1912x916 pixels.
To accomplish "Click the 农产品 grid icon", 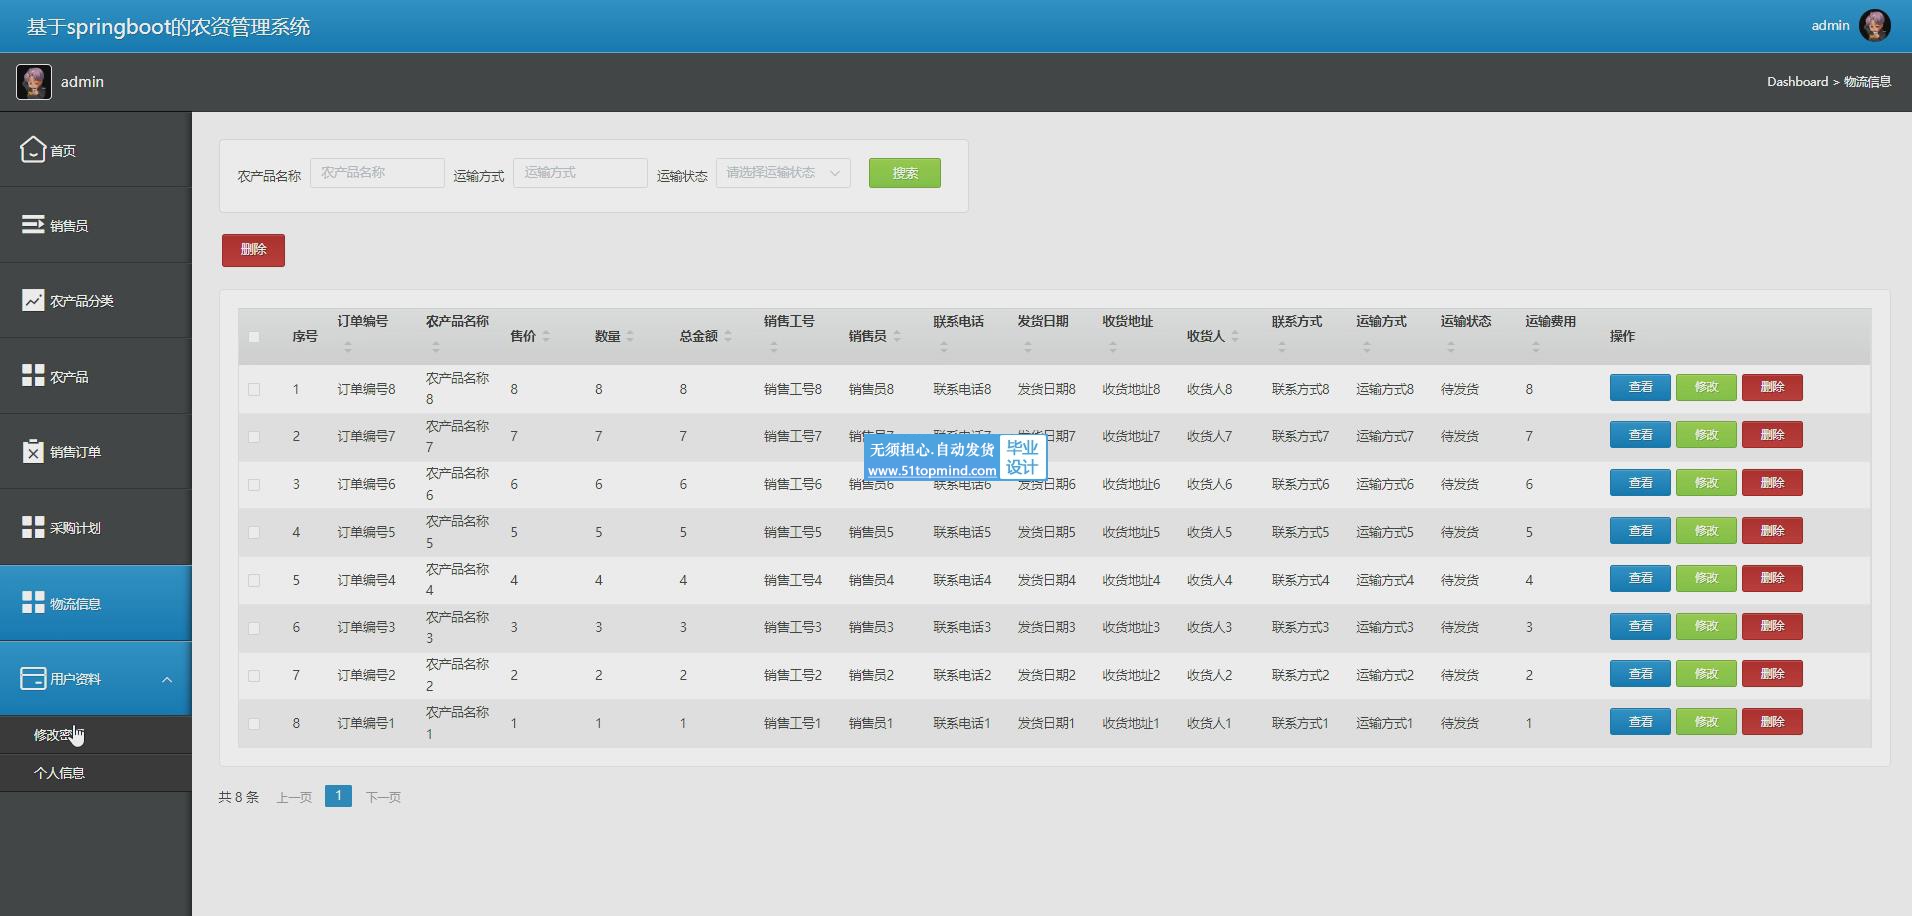I will 33,376.
